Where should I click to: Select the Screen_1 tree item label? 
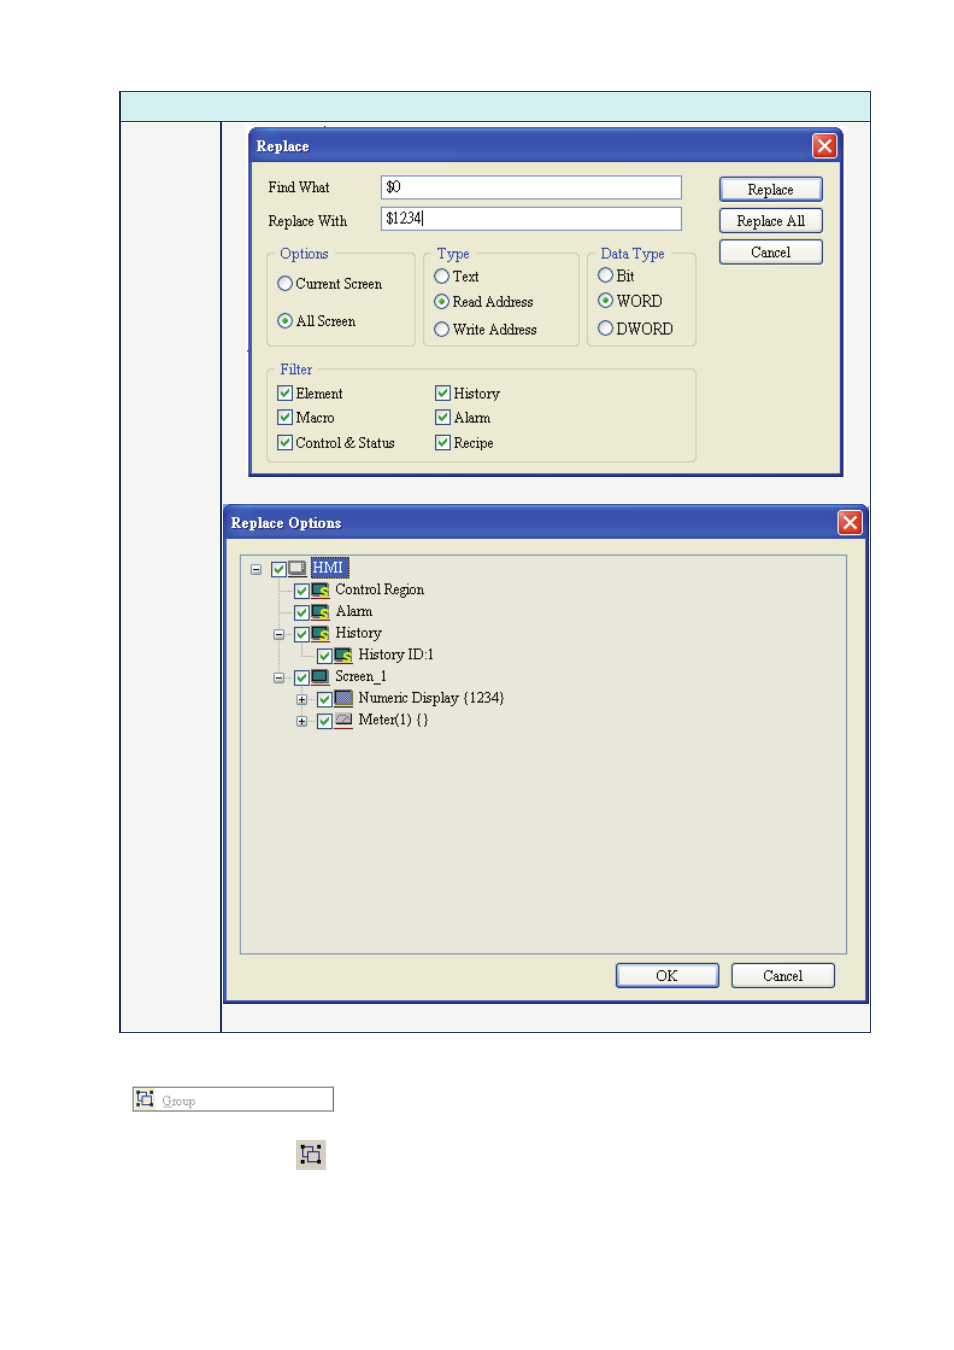361,677
